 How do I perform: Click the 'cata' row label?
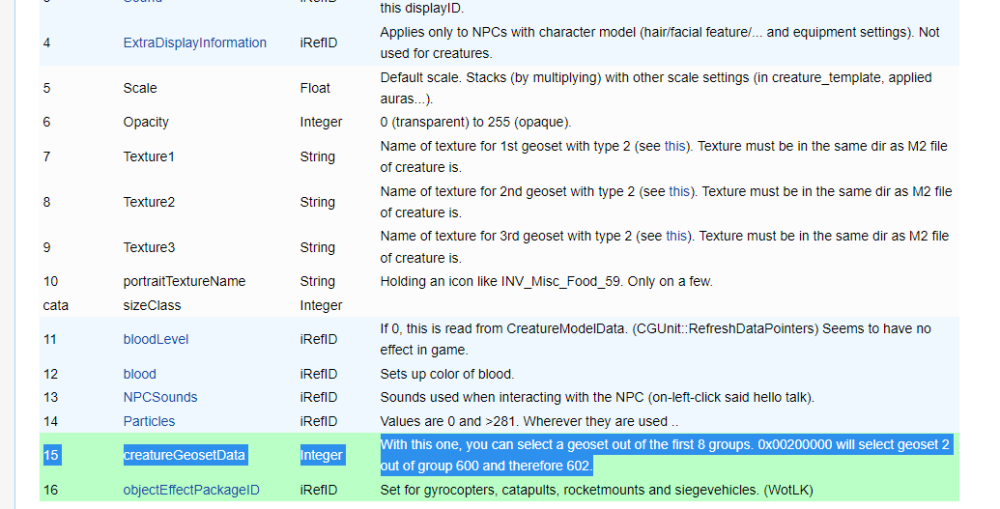56,305
